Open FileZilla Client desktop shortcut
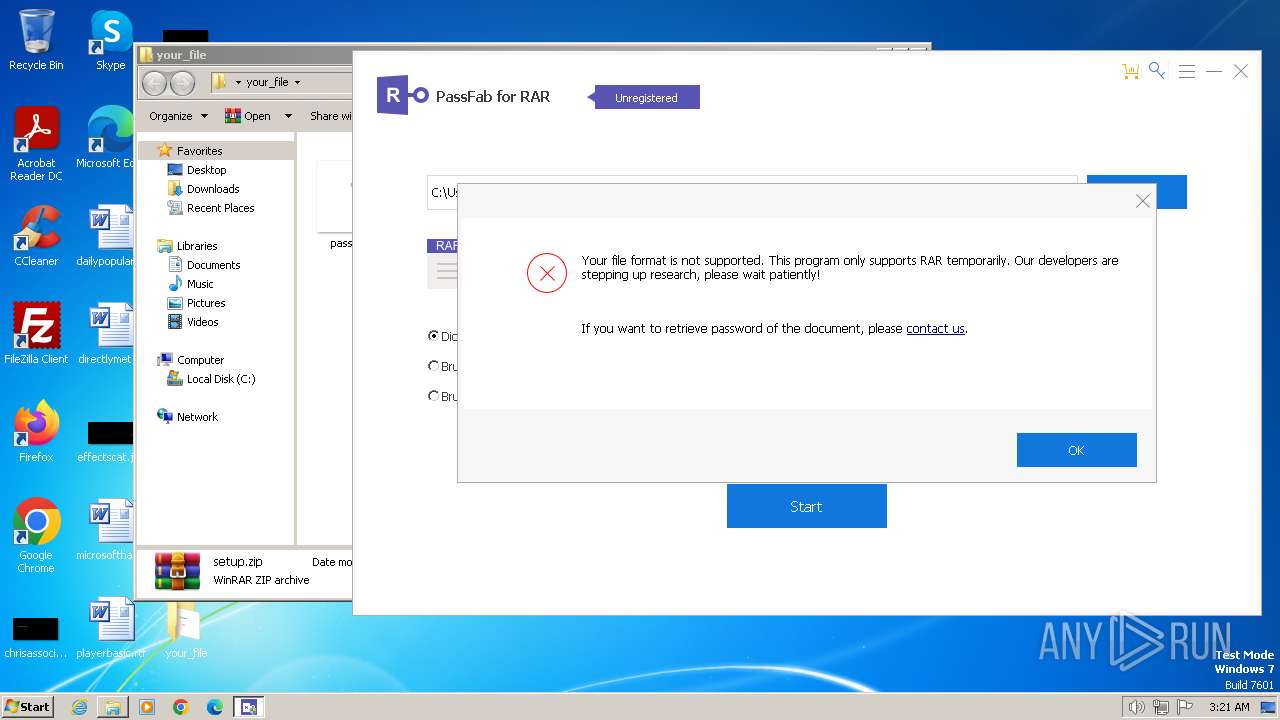The width and height of the screenshot is (1280, 720). point(36,333)
